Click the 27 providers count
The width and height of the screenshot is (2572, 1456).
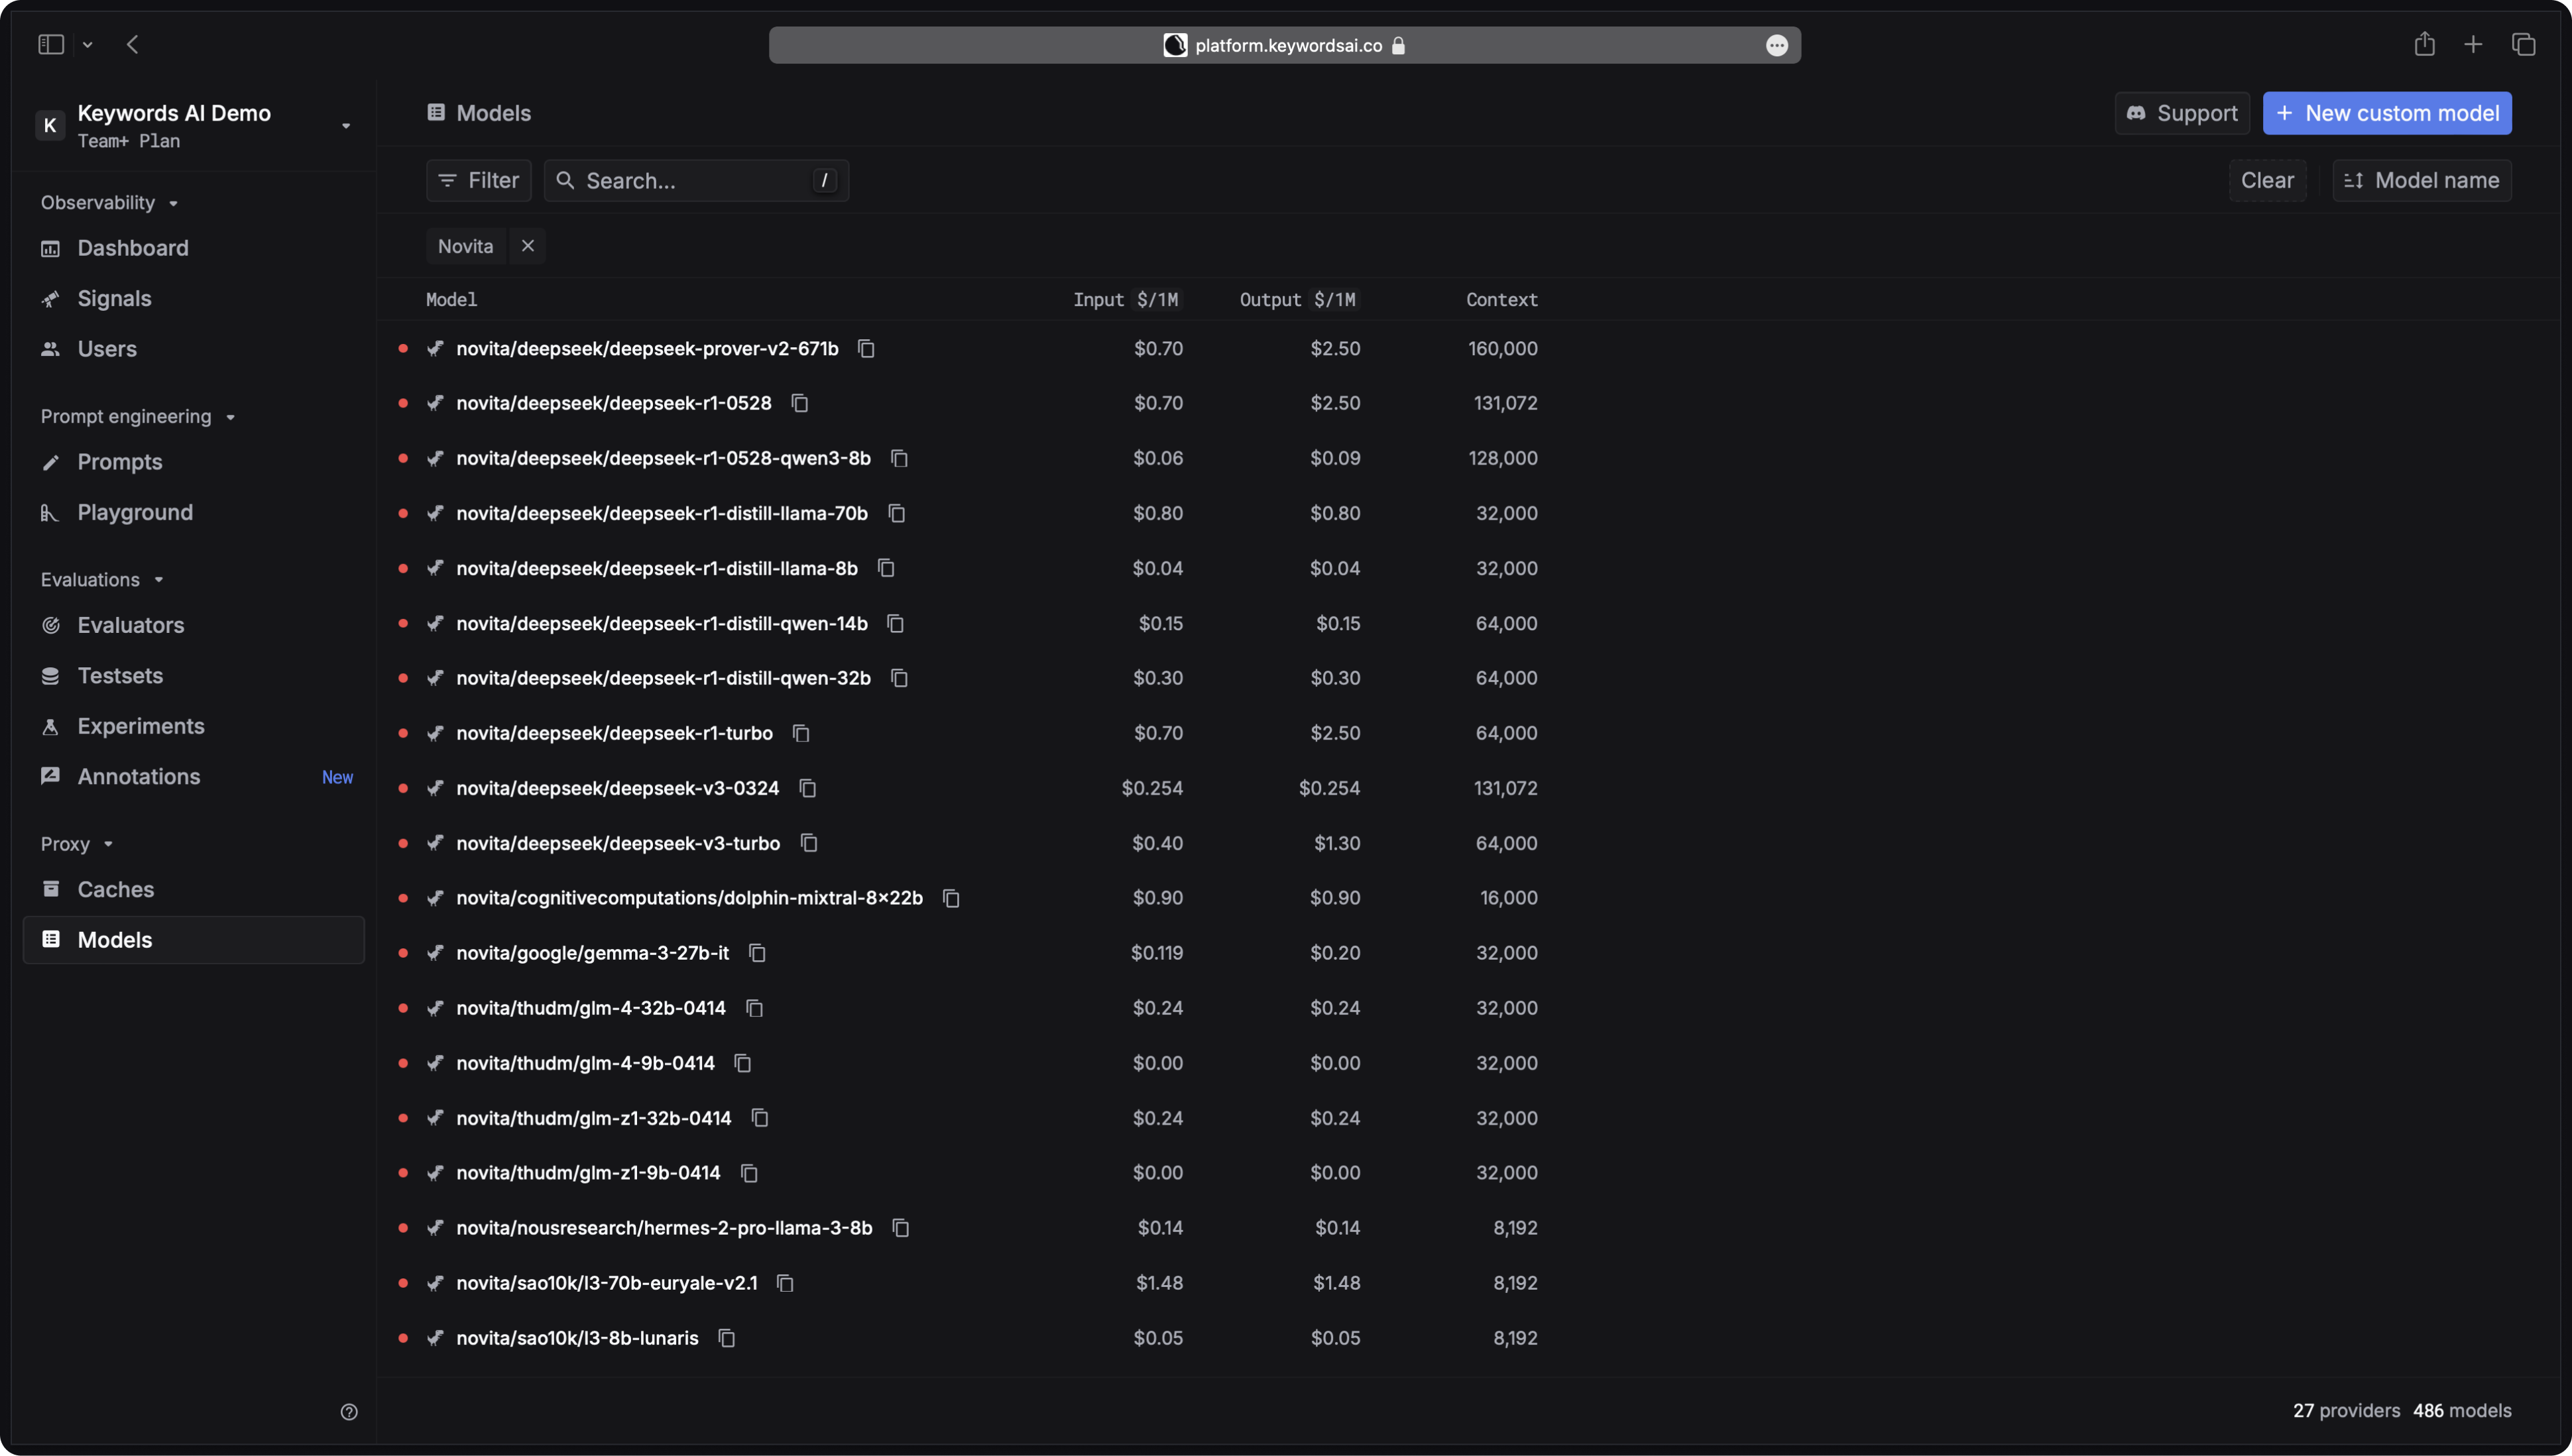point(2346,1411)
